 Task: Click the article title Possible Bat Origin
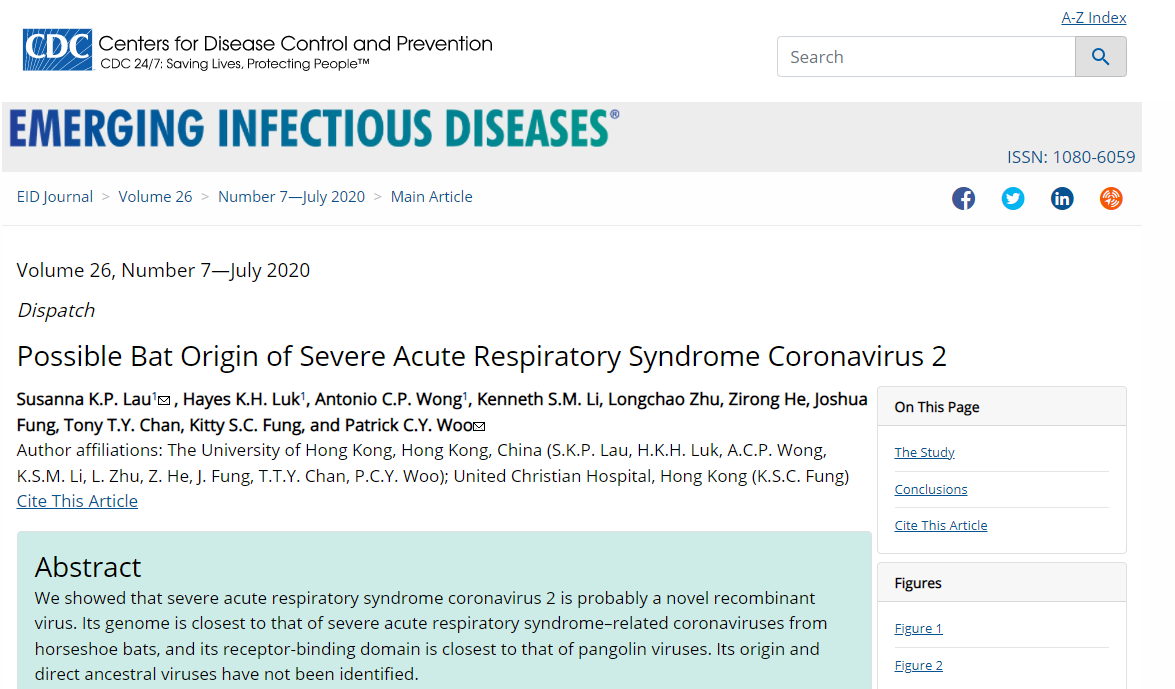pyautogui.click(x=481, y=356)
